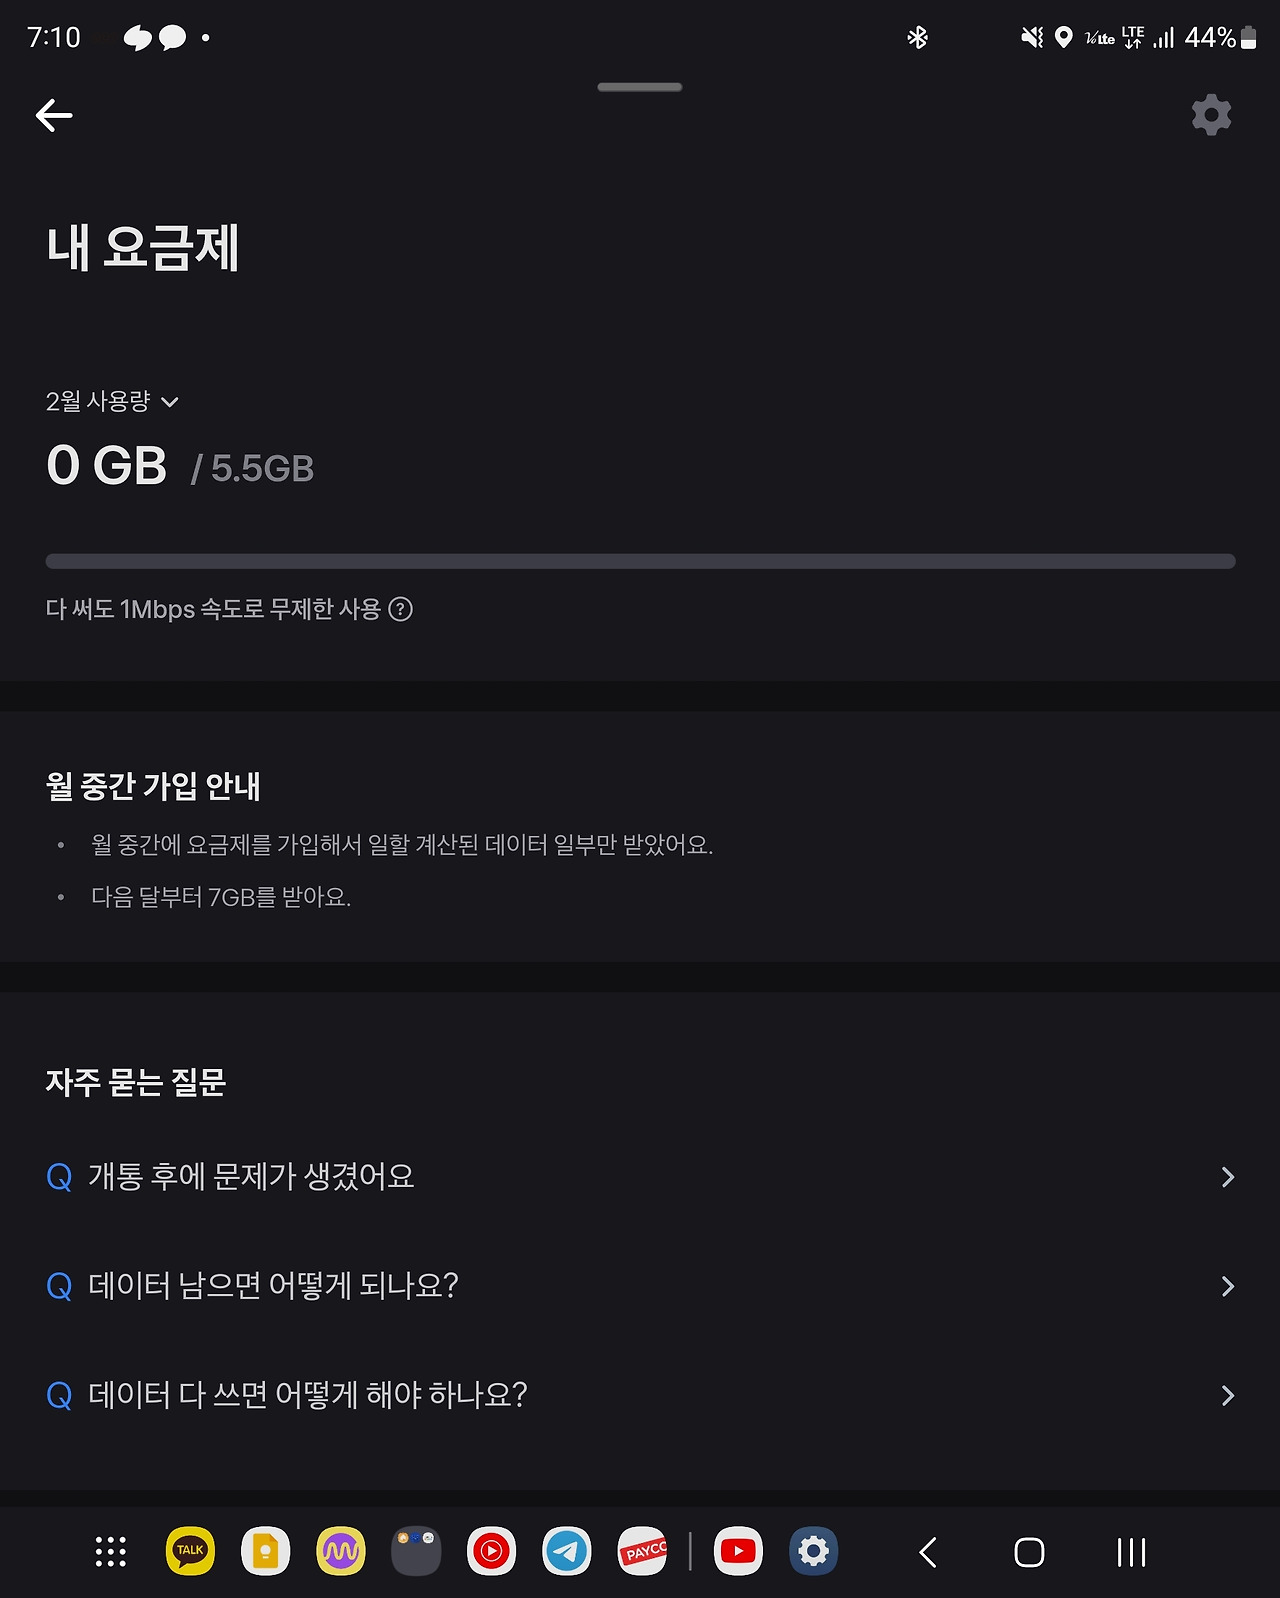
Task: Open the app folder in the taskbar
Action: 416,1551
